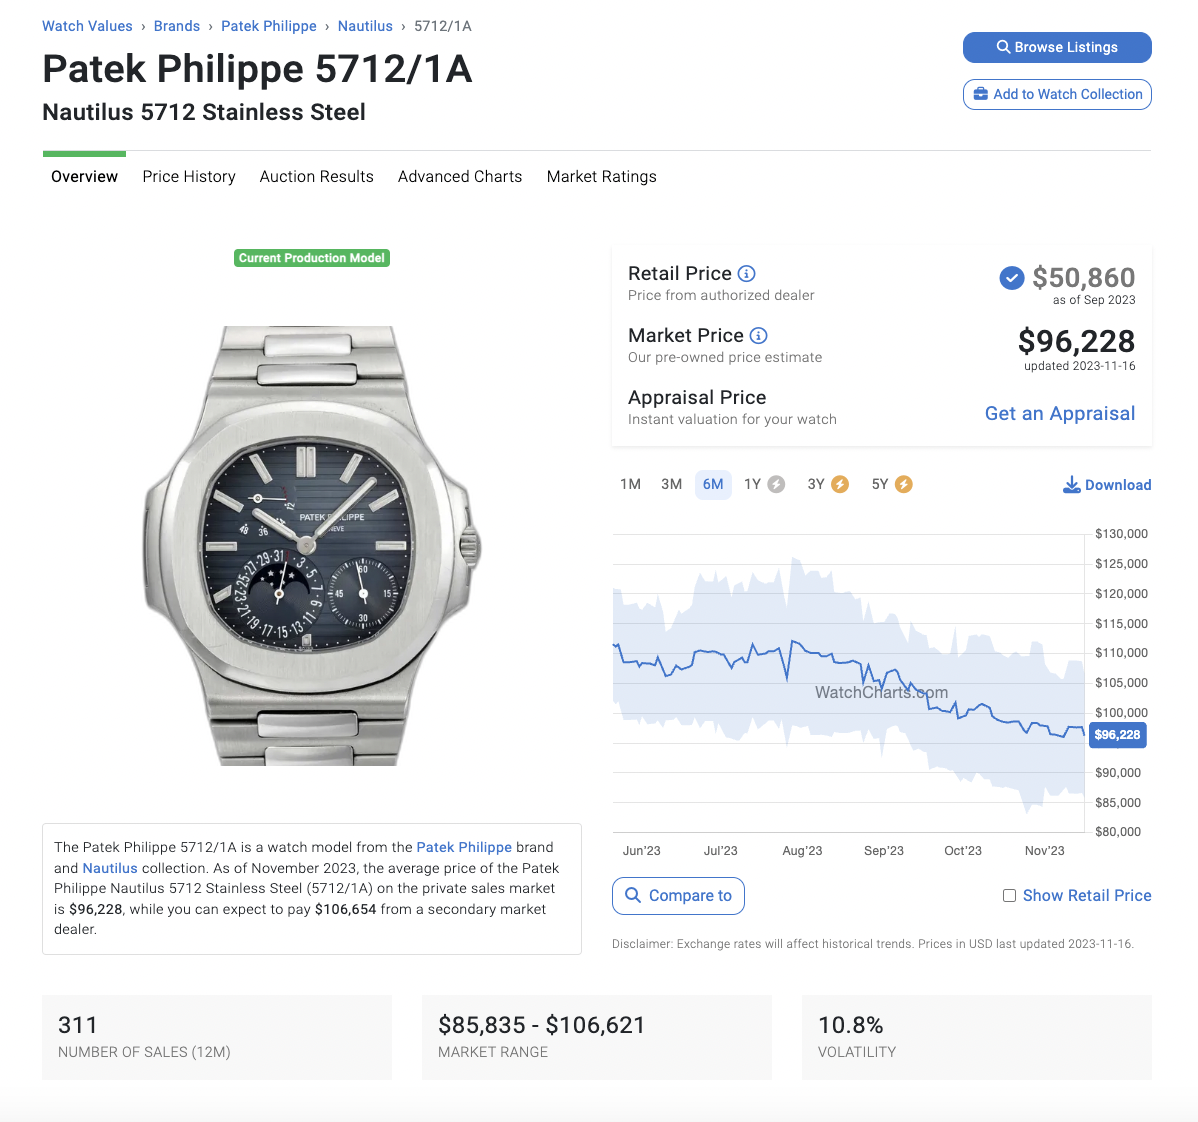This screenshot has width=1198, height=1122.
Task: Click the 3Y premium lightning badge
Action: [840, 484]
